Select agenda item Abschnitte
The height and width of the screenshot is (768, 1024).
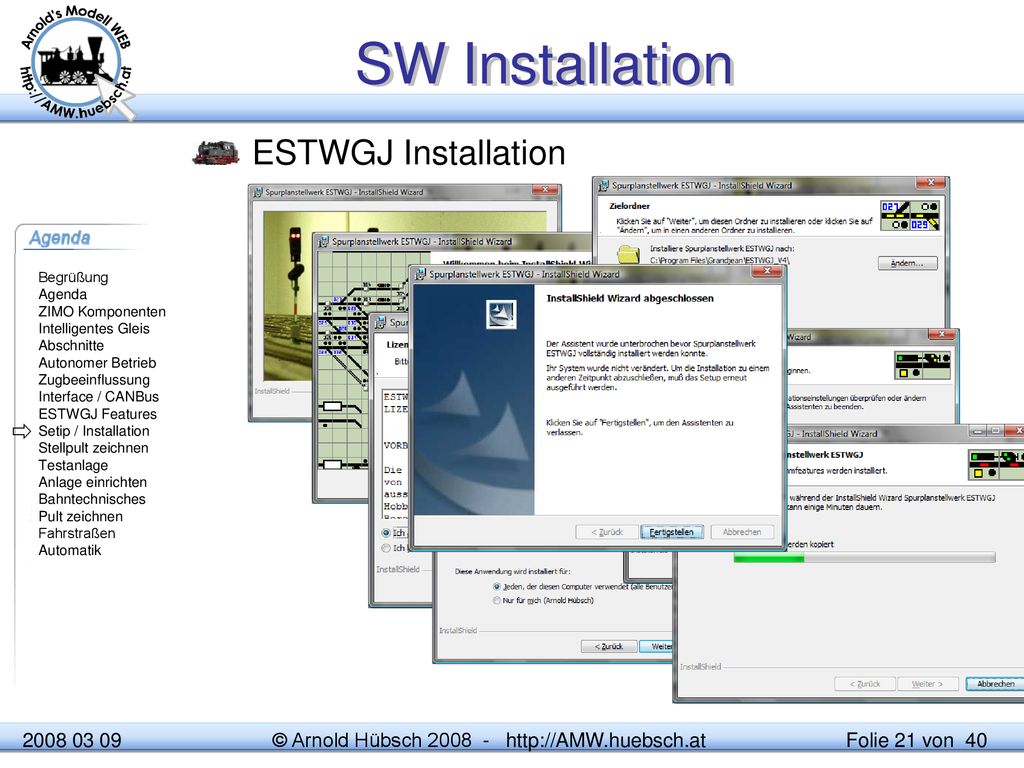click(x=71, y=345)
